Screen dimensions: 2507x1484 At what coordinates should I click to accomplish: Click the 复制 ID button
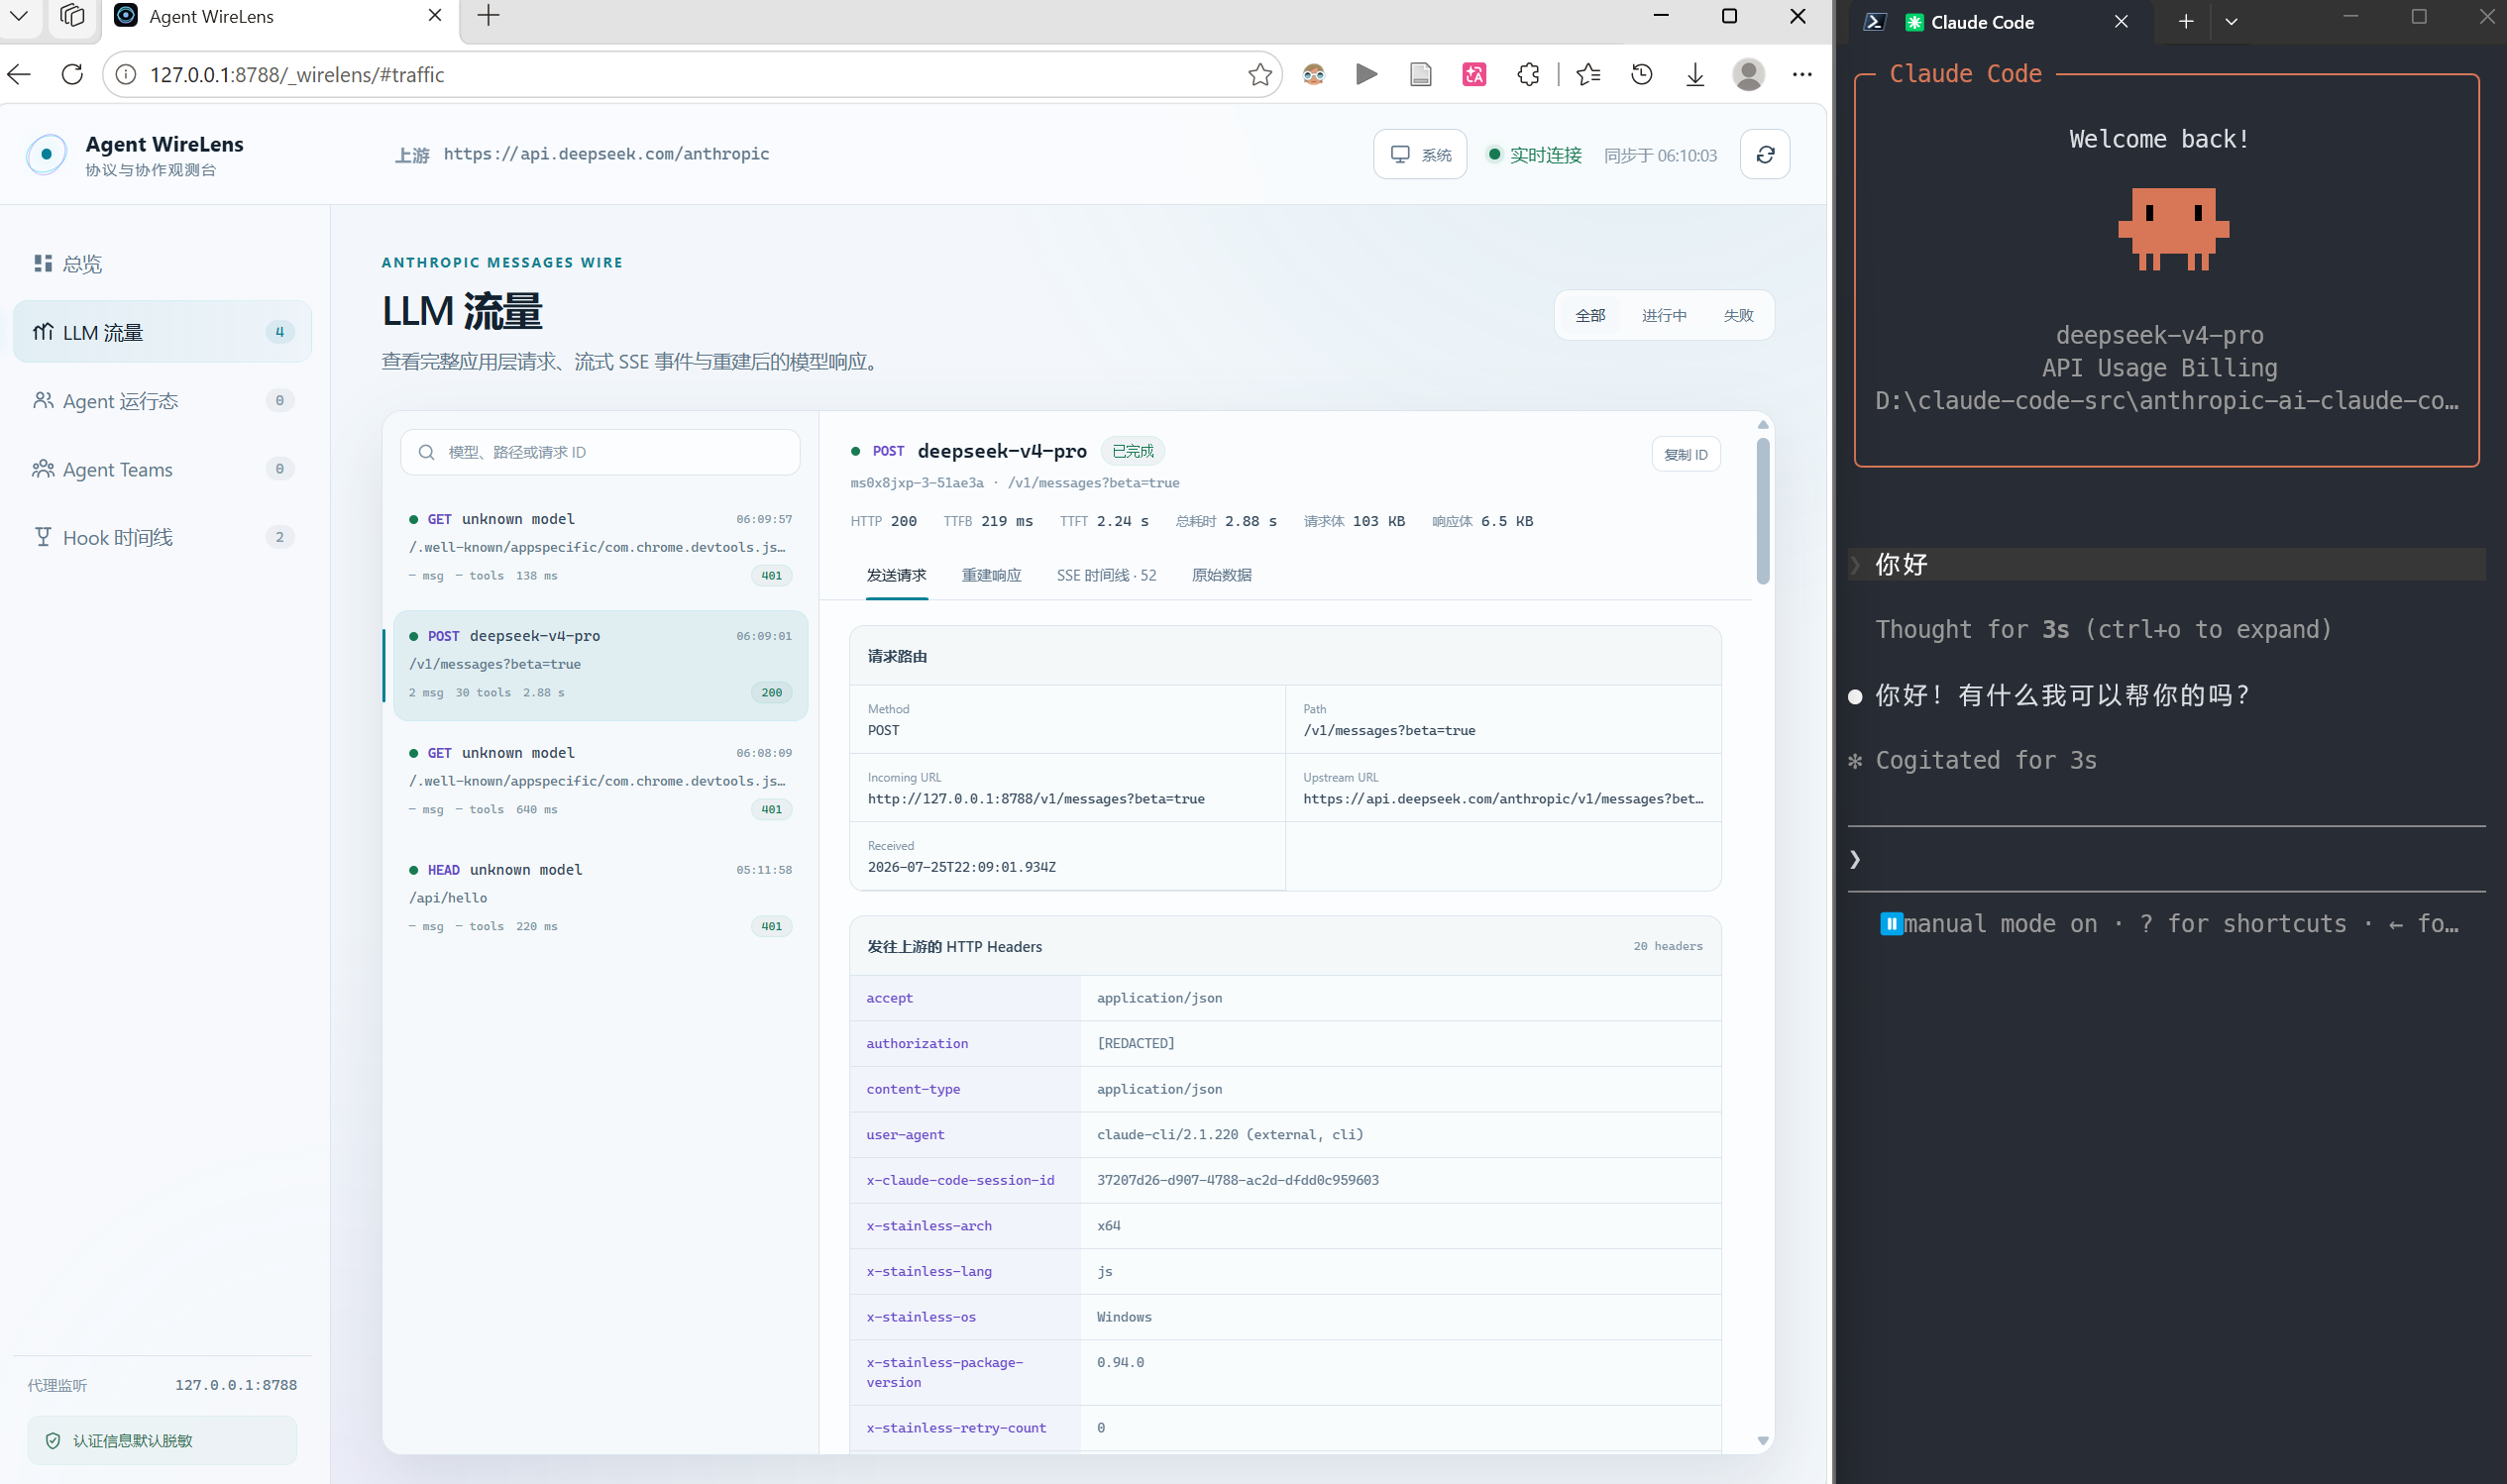1686,454
